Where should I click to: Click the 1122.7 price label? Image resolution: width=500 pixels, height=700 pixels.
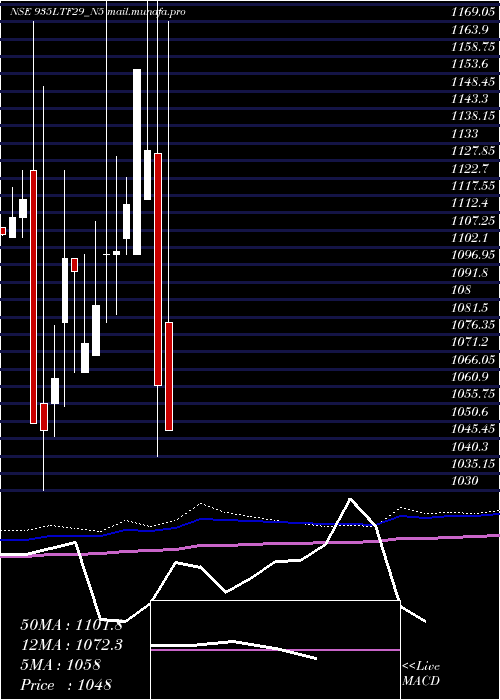(470, 169)
